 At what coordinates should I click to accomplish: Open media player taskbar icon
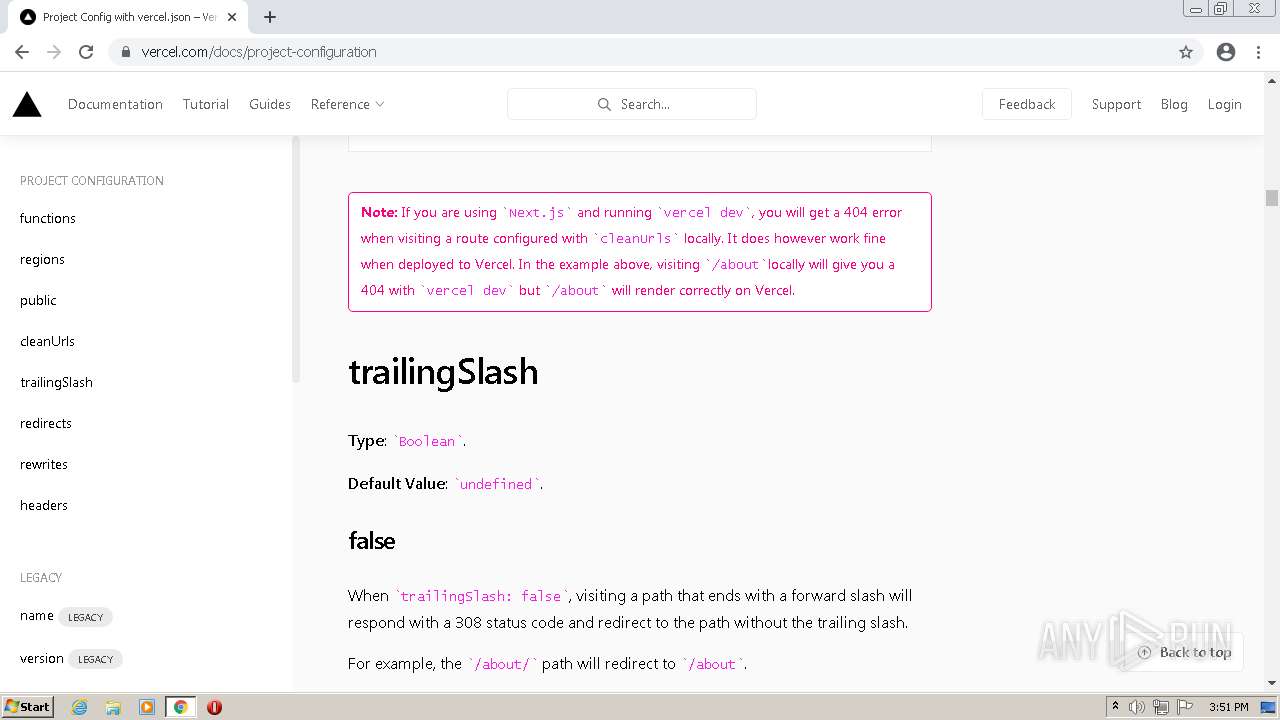point(147,707)
